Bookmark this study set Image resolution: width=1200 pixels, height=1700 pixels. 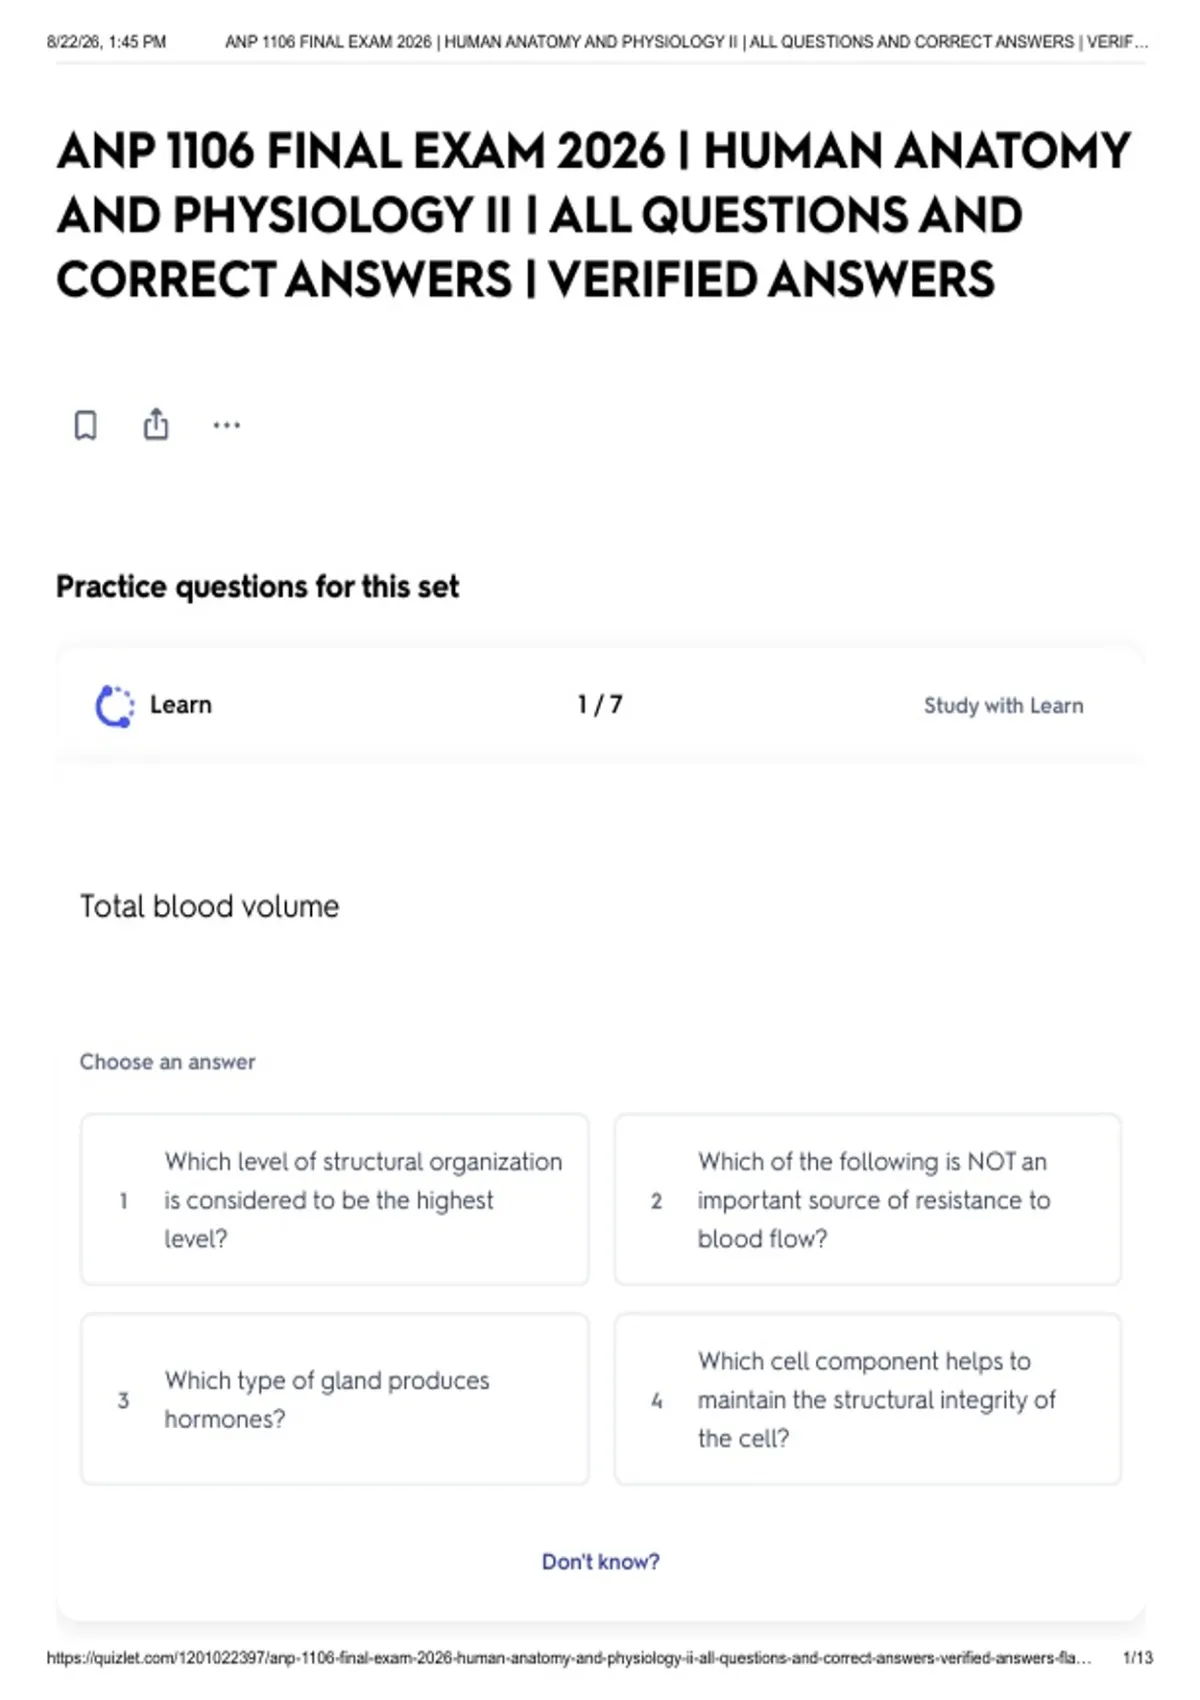click(86, 425)
